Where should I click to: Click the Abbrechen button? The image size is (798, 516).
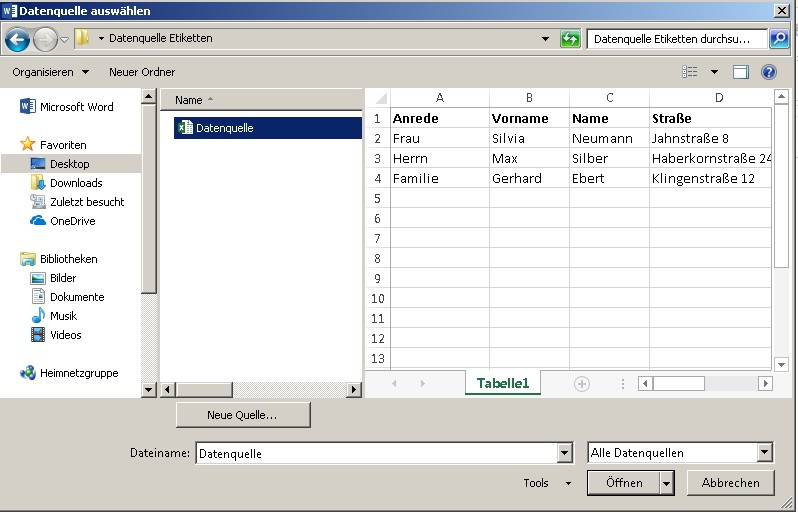click(730, 483)
